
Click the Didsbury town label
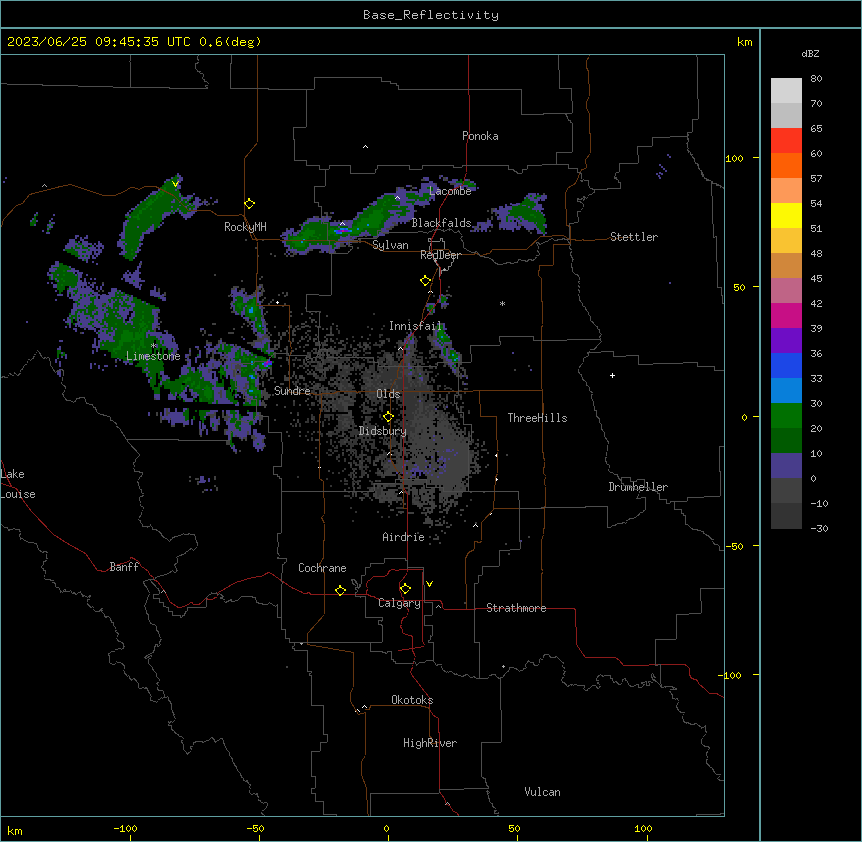click(x=383, y=431)
